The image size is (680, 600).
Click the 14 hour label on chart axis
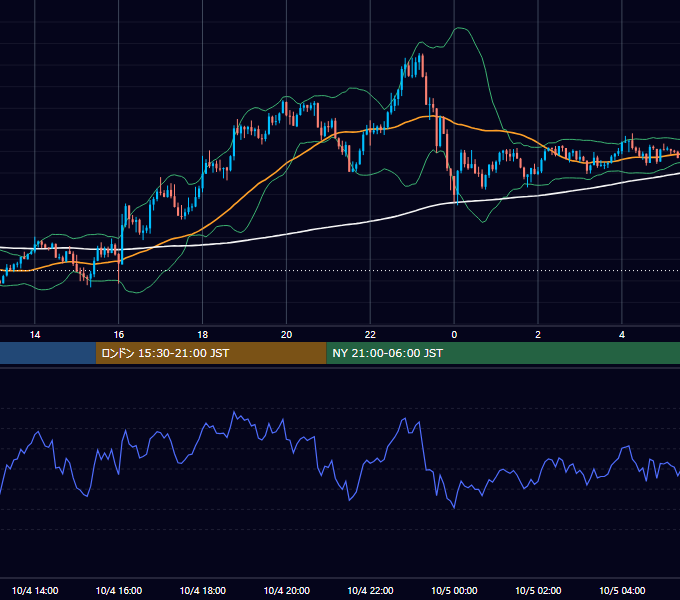click(35, 335)
